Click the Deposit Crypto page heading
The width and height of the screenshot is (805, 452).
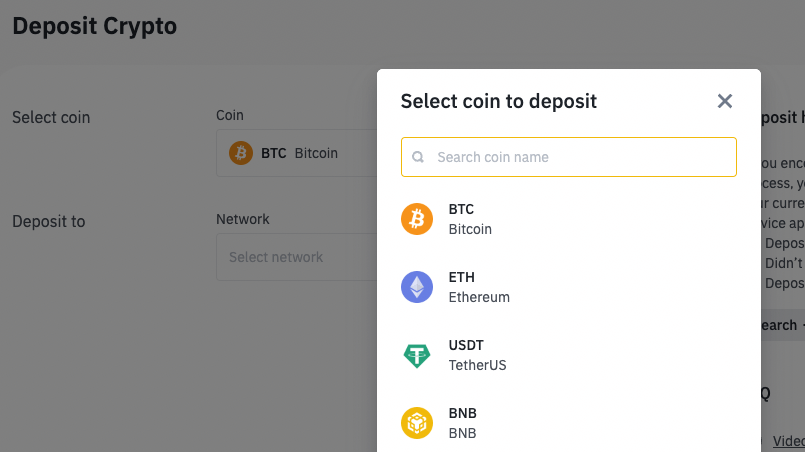[94, 26]
